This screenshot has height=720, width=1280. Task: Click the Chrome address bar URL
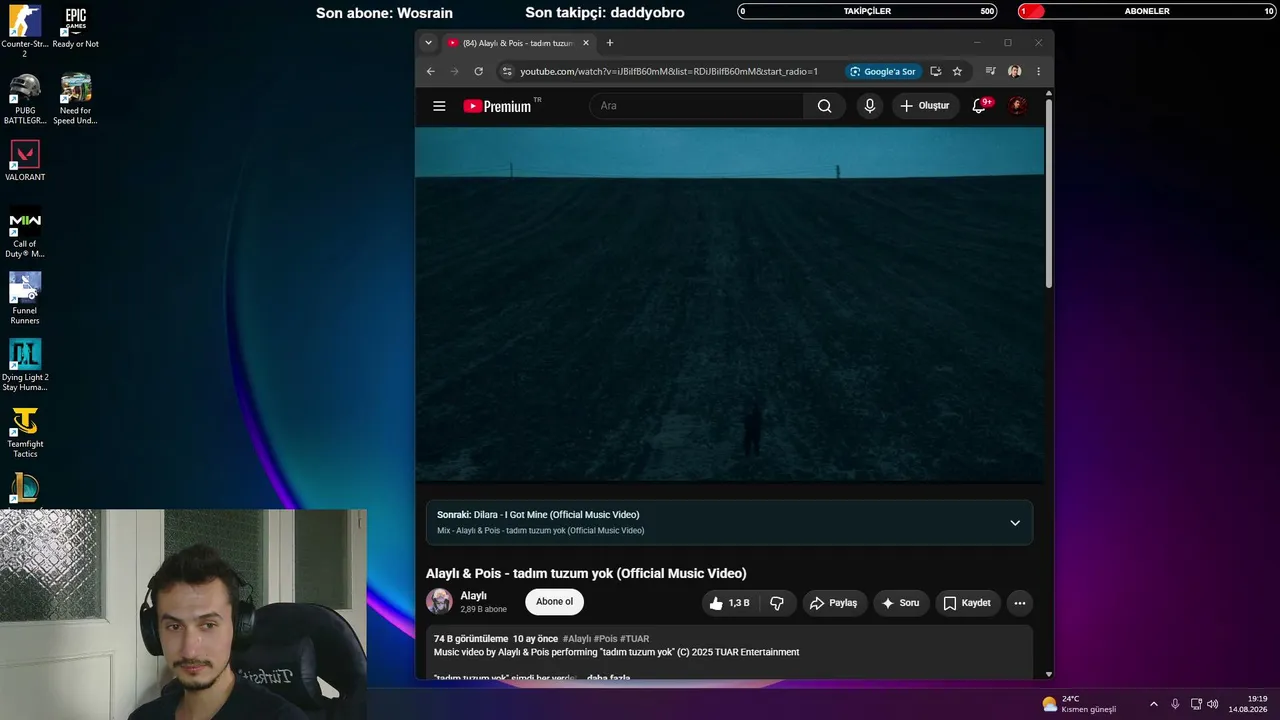[669, 72]
